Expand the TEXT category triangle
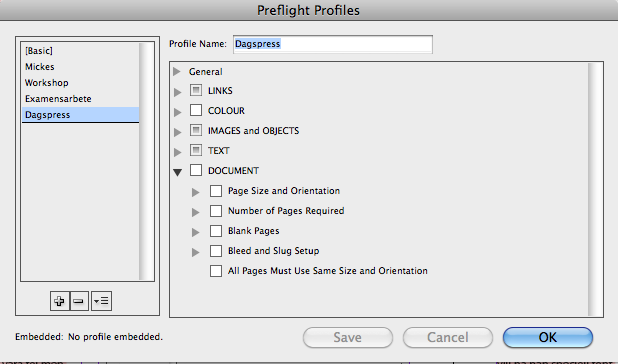618x364 pixels. pos(177,152)
